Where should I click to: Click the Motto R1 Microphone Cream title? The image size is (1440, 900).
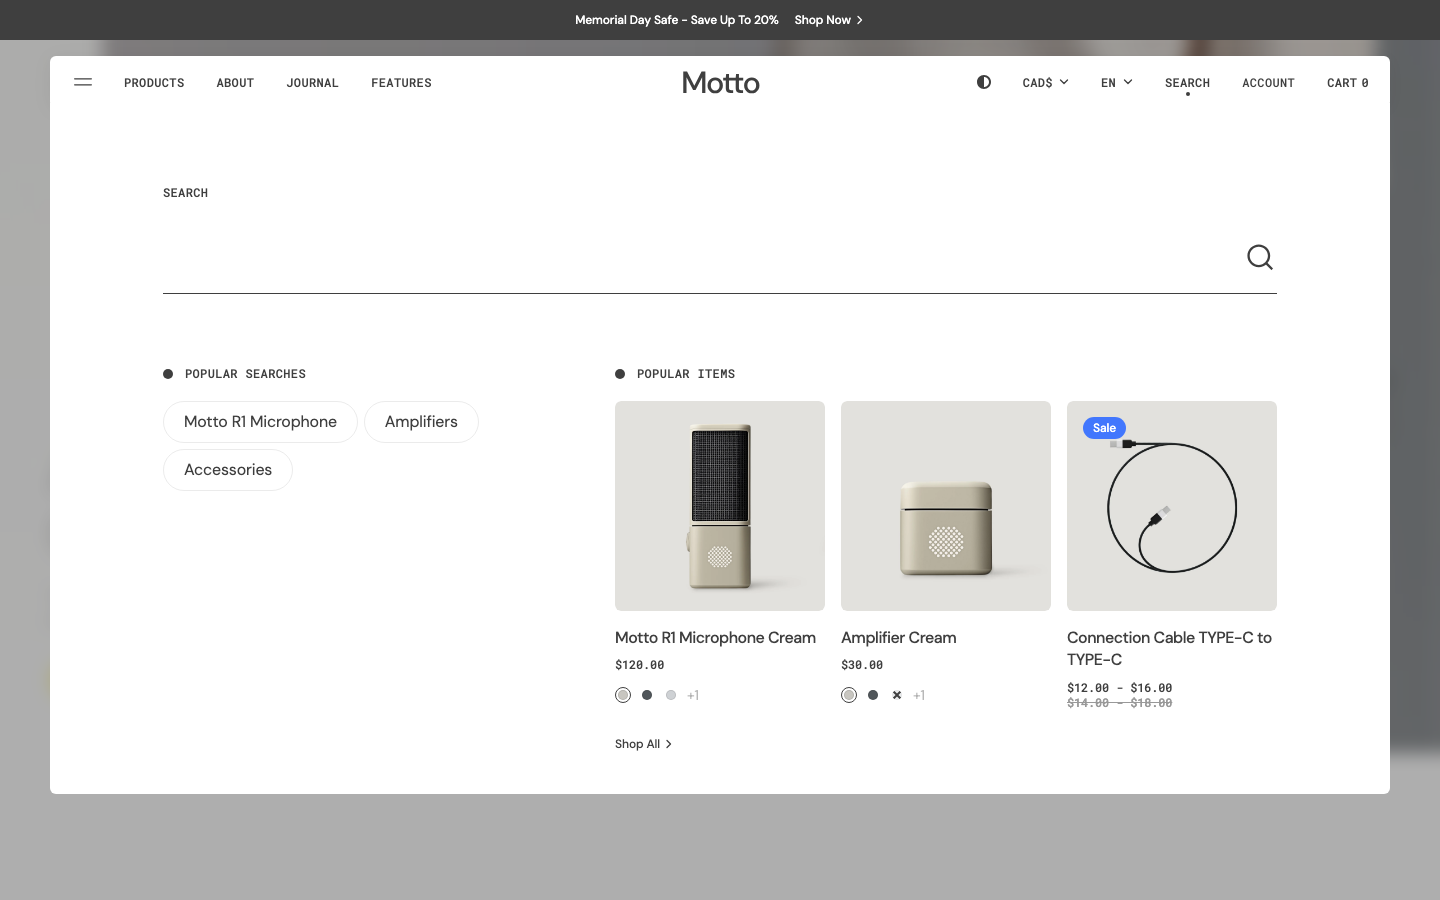(x=715, y=638)
